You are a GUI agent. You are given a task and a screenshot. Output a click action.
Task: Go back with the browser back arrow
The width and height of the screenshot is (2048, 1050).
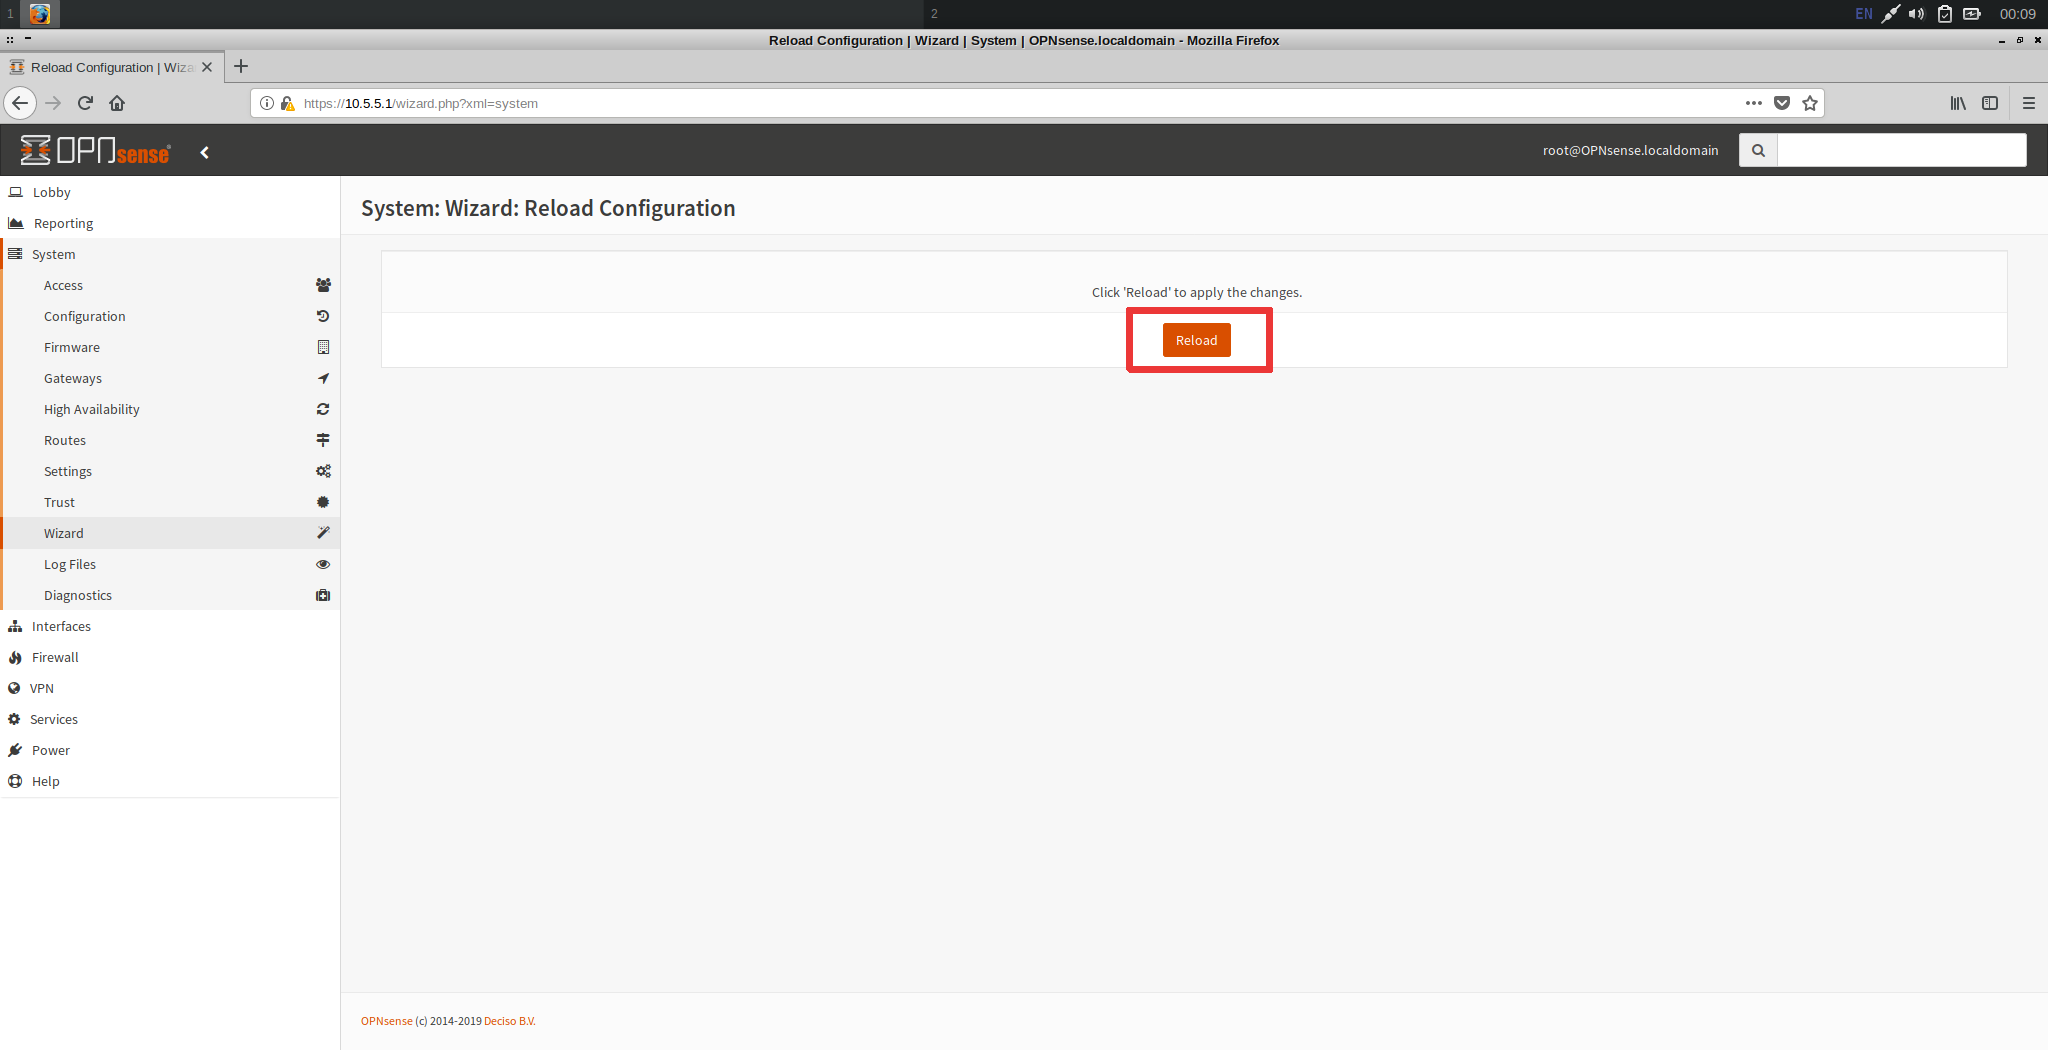20,103
